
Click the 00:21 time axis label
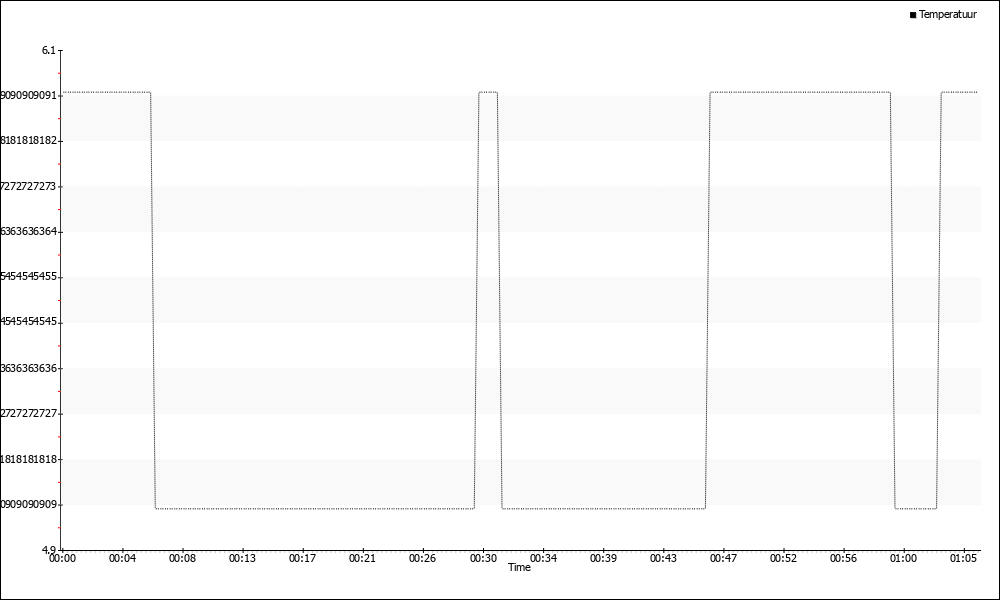pos(362,559)
